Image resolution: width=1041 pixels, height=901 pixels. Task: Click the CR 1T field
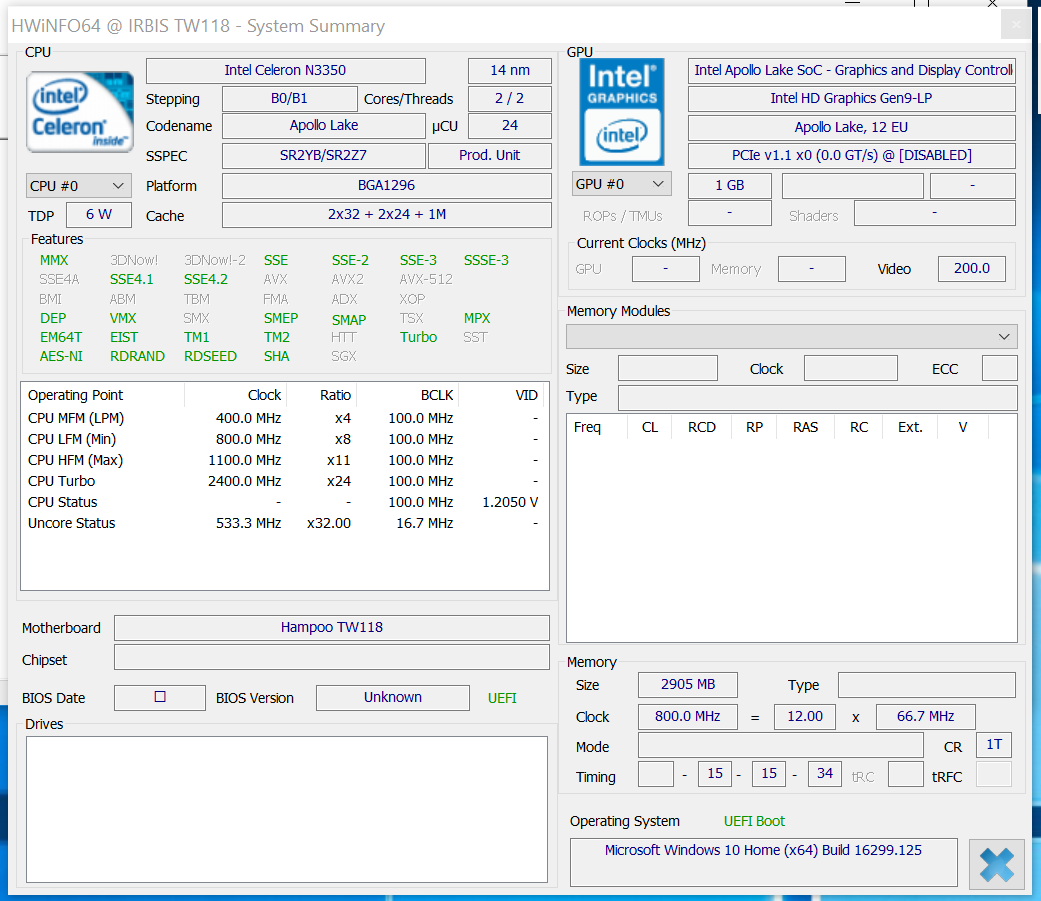pyautogui.click(x=994, y=744)
